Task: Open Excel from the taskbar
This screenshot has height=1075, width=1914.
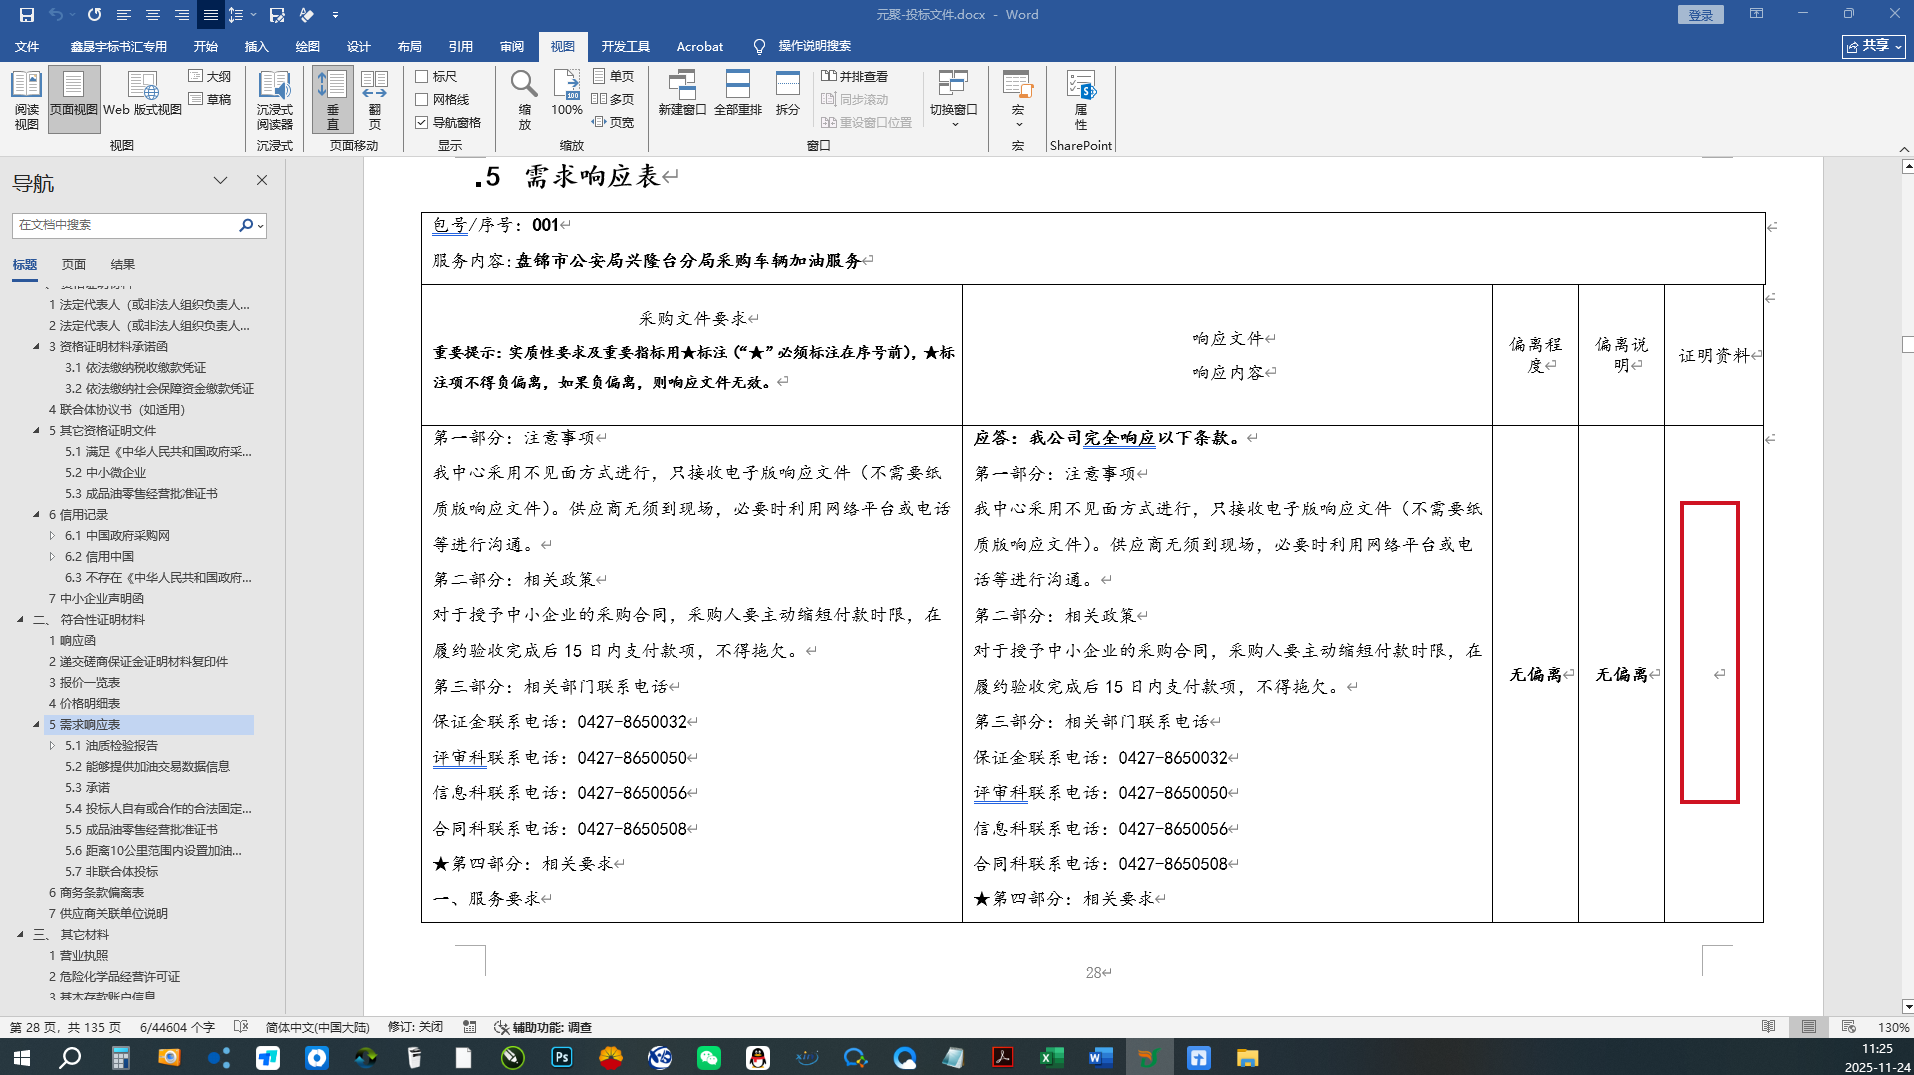Action: (x=1051, y=1057)
